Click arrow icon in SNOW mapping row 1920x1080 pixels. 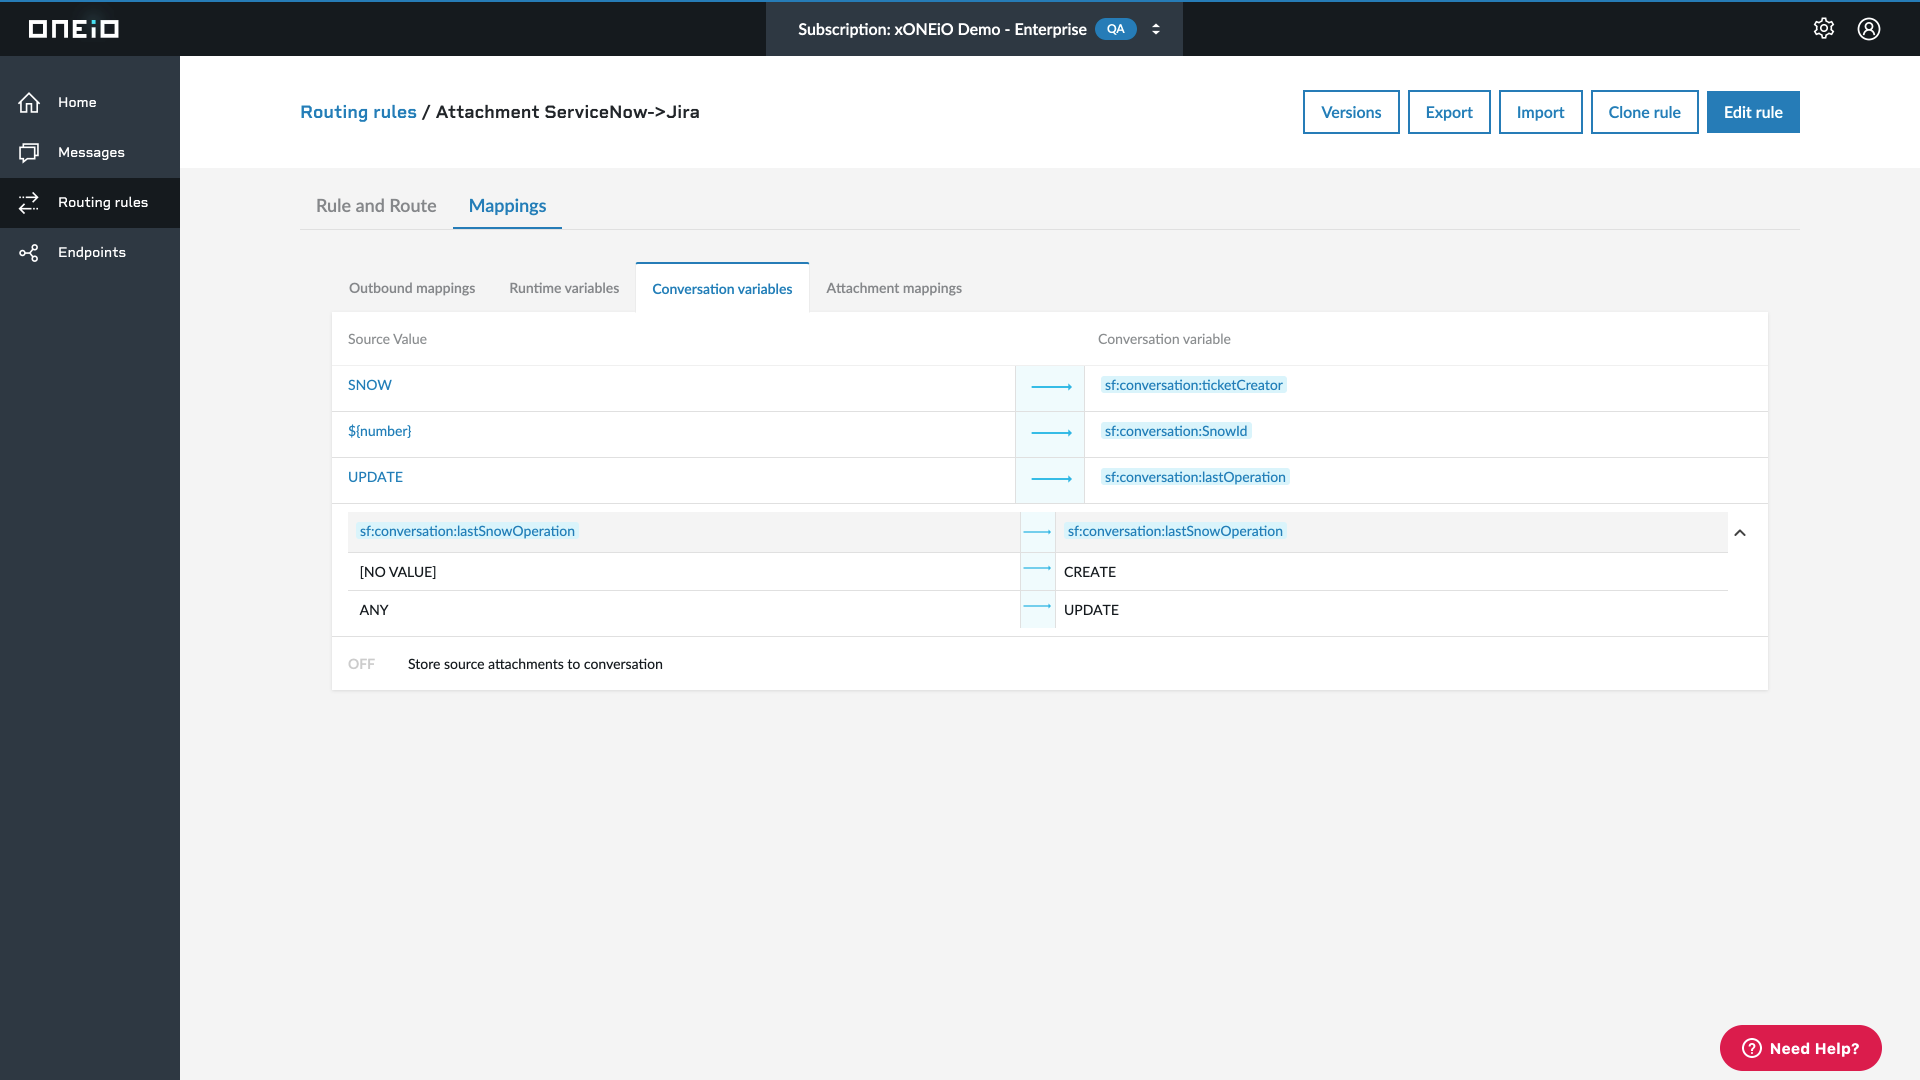point(1051,386)
